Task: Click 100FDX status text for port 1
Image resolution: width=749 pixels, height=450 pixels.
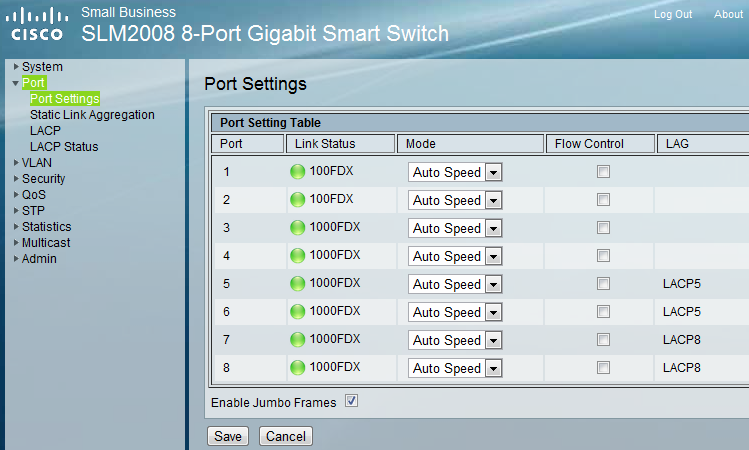Action: click(331, 171)
